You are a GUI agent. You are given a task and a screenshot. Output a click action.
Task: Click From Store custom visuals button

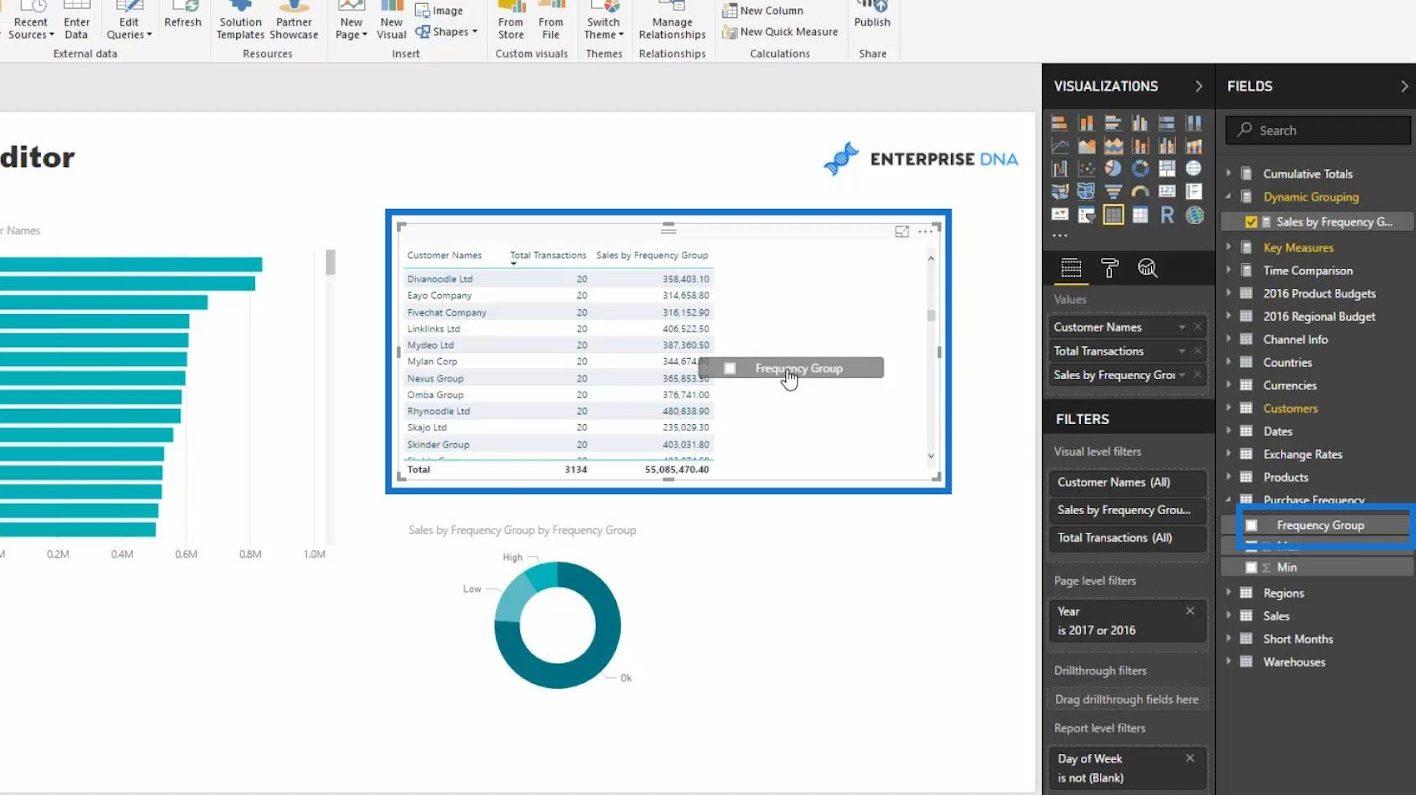[511, 22]
